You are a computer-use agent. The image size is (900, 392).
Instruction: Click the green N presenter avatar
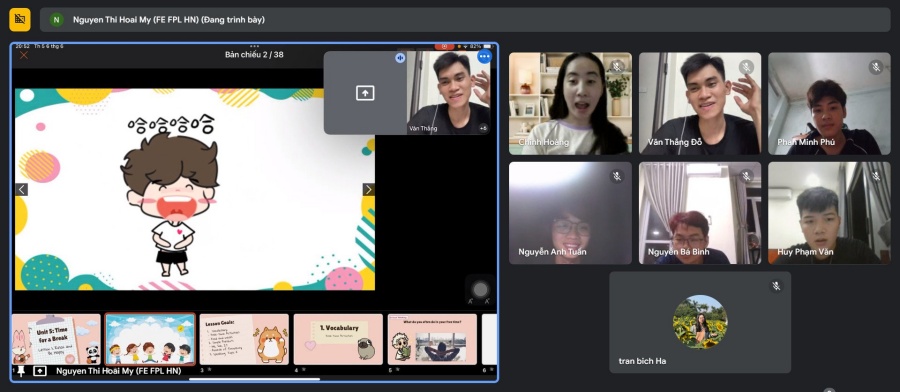coord(56,20)
